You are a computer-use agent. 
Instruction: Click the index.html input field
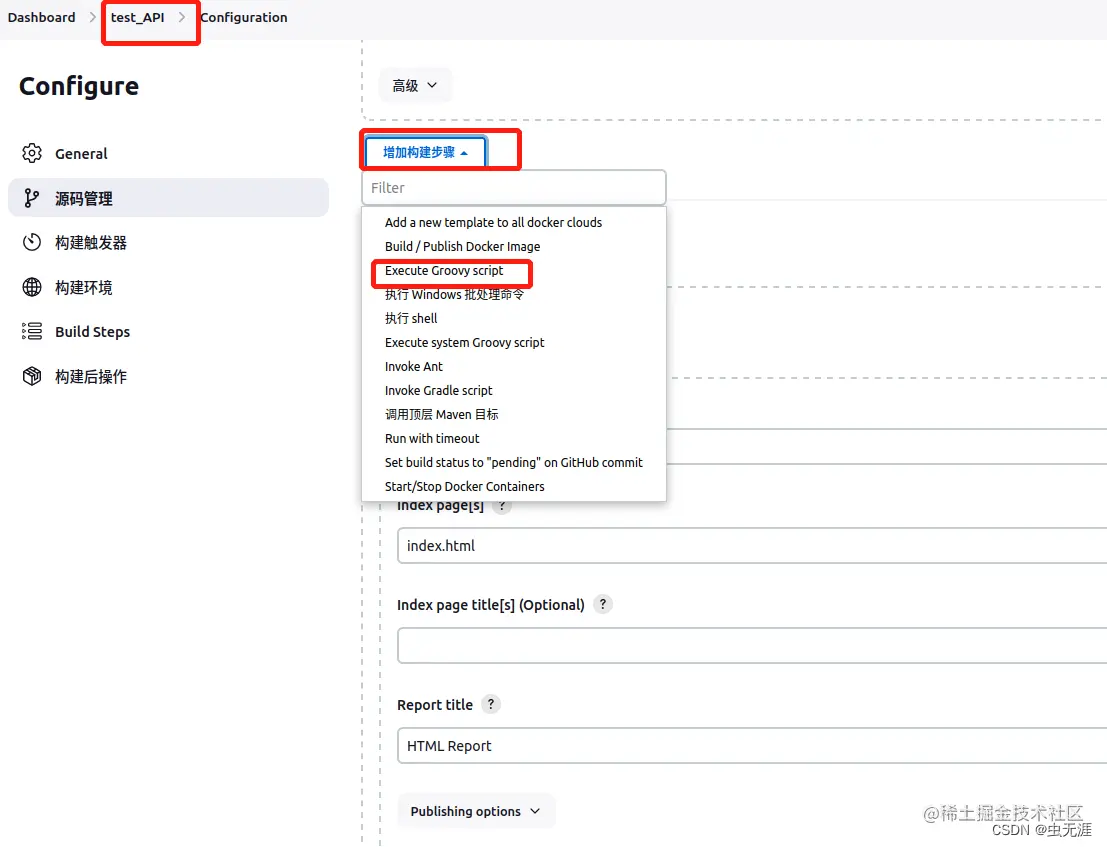pyautogui.click(x=752, y=546)
